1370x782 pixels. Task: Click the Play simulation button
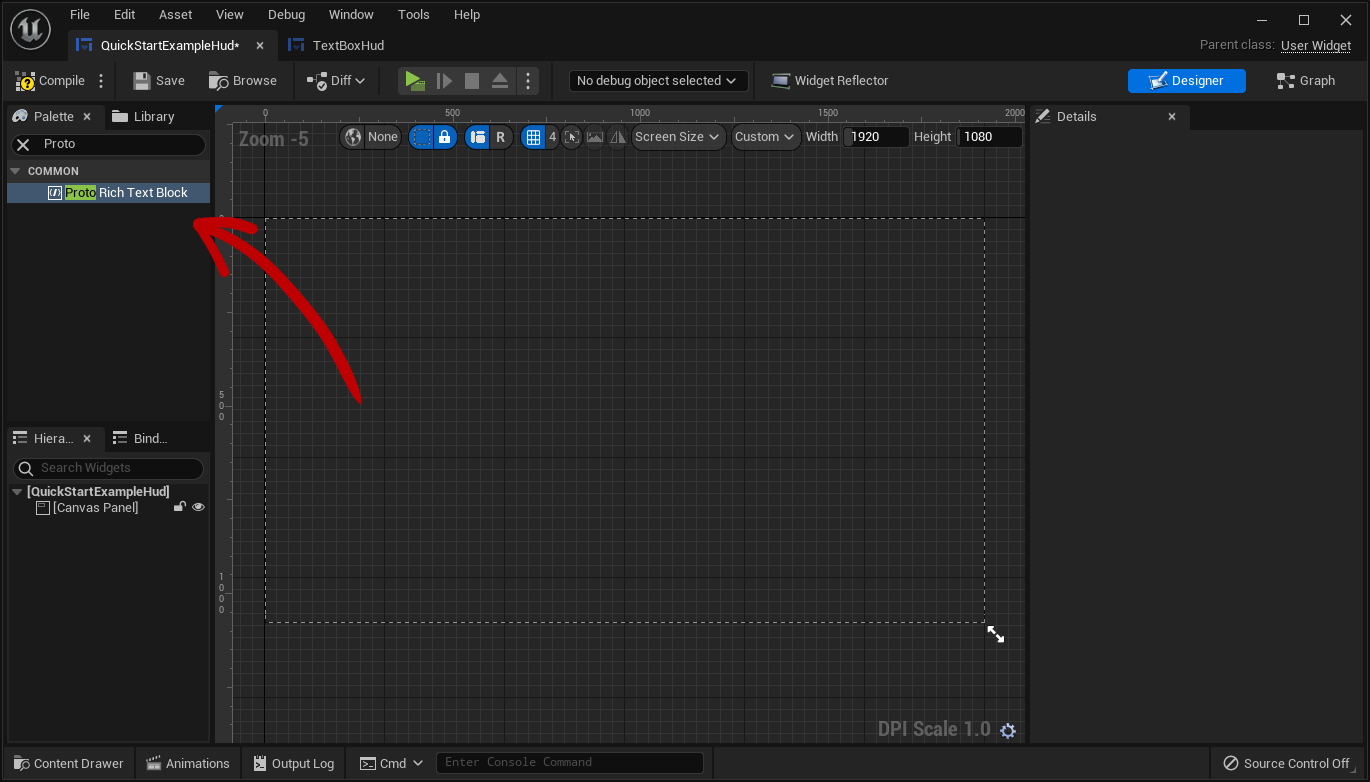[414, 81]
